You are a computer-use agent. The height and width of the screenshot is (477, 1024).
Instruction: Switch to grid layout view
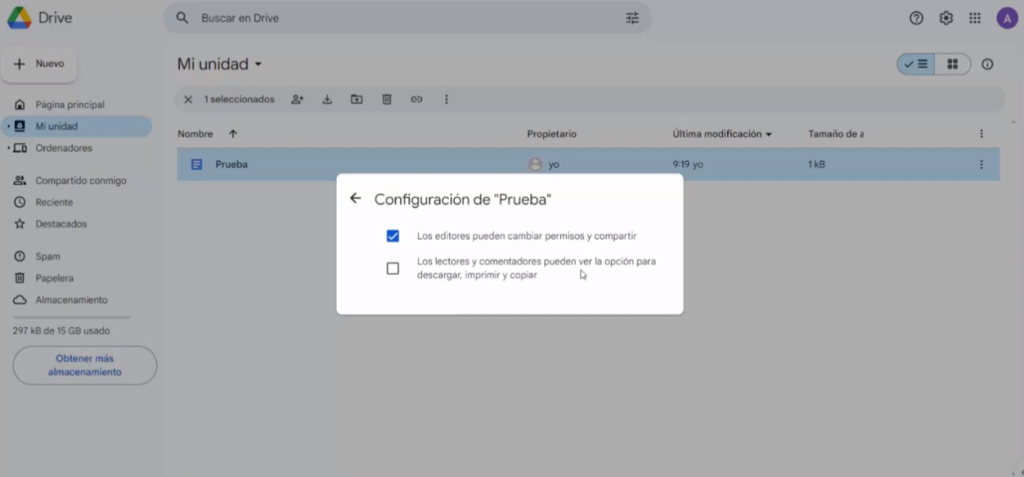click(952, 64)
